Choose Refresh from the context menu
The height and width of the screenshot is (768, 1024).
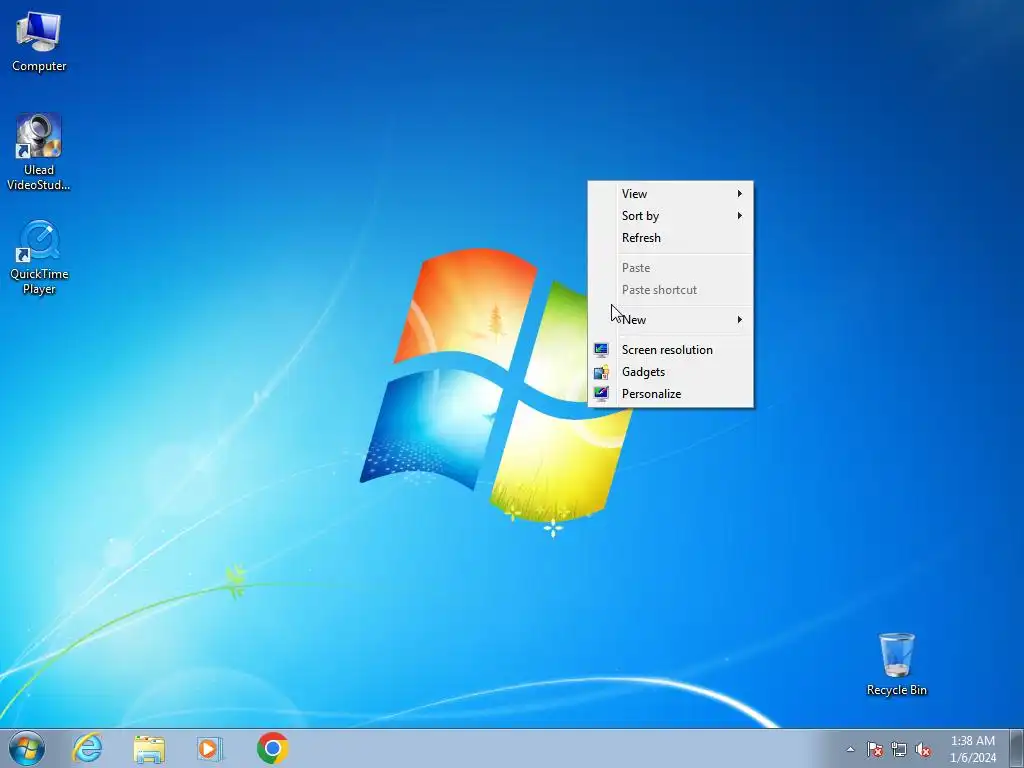coord(671,238)
